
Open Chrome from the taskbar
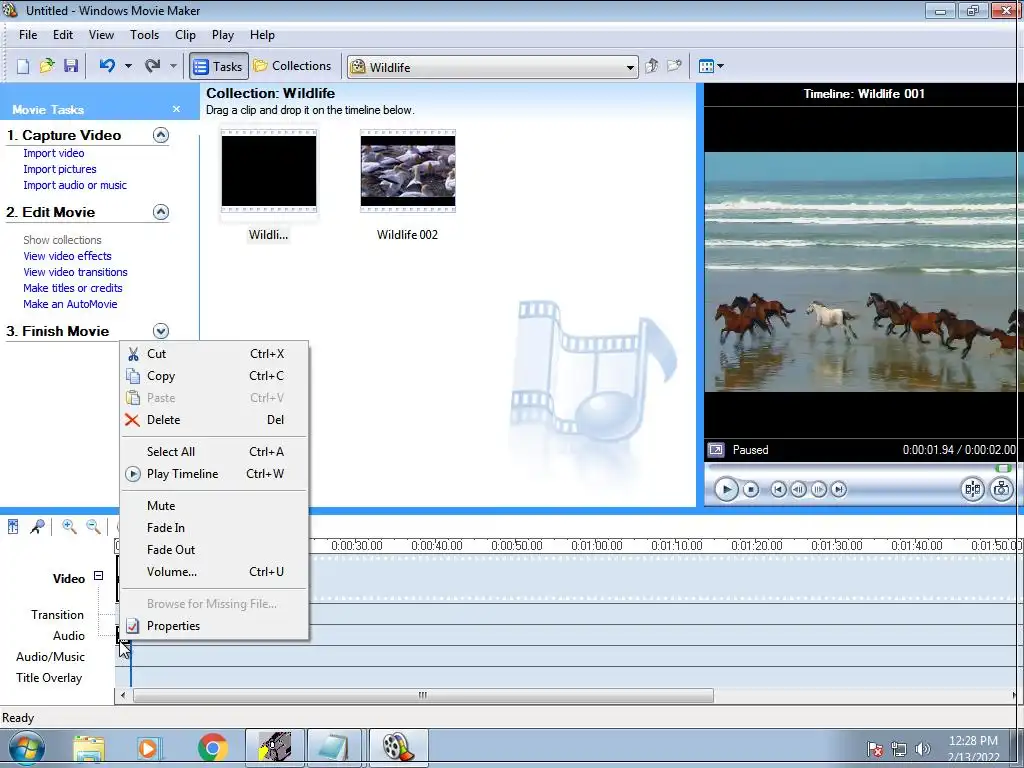[x=212, y=748]
